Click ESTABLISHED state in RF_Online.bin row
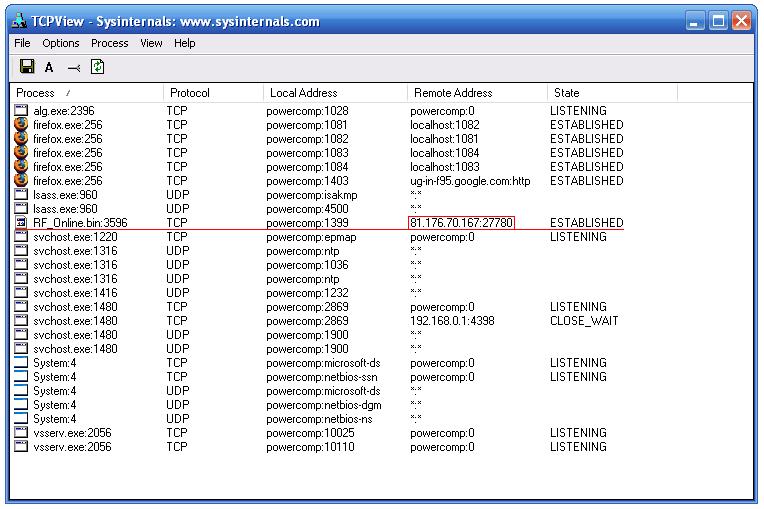 point(587,223)
